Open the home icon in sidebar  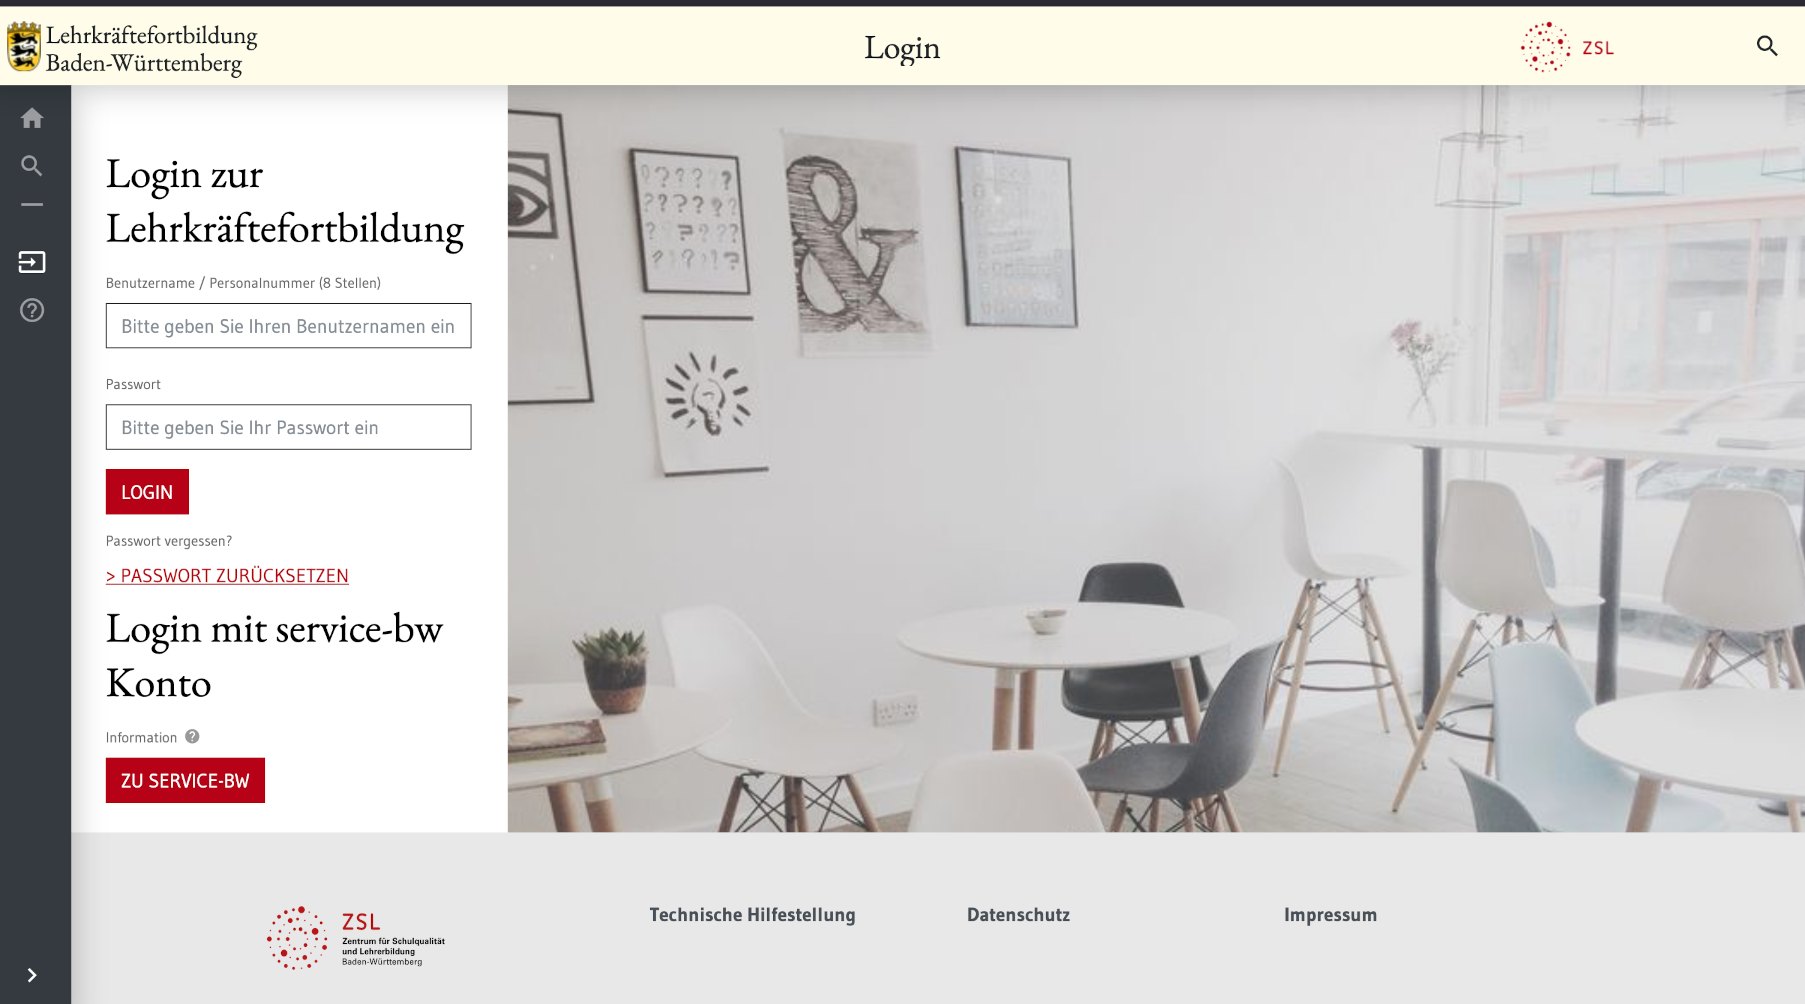click(32, 118)
